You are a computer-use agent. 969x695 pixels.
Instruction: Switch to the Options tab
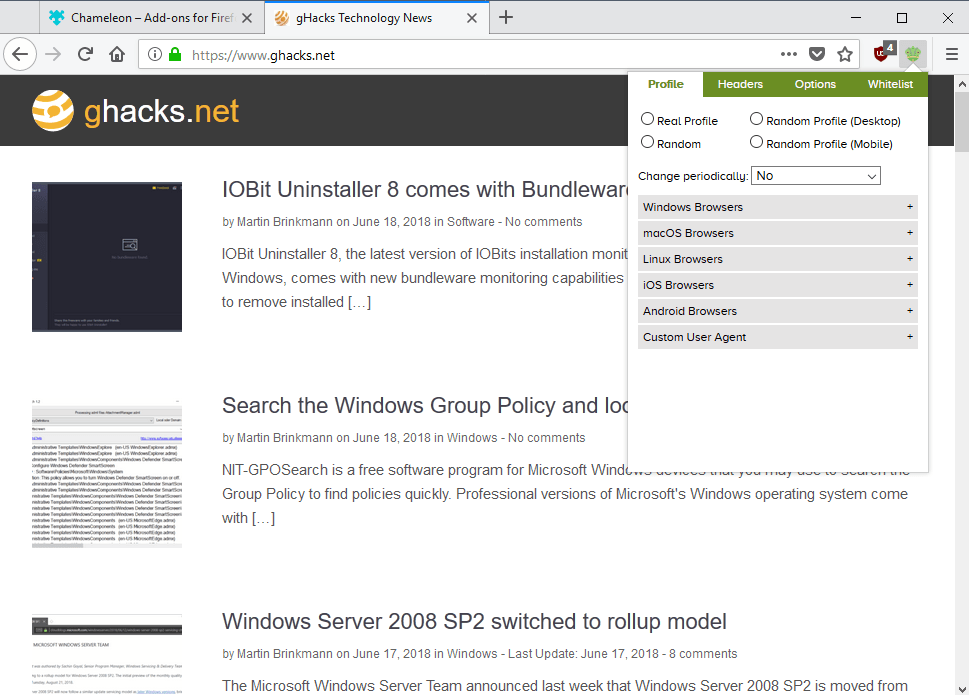click(x=815, y=84)
